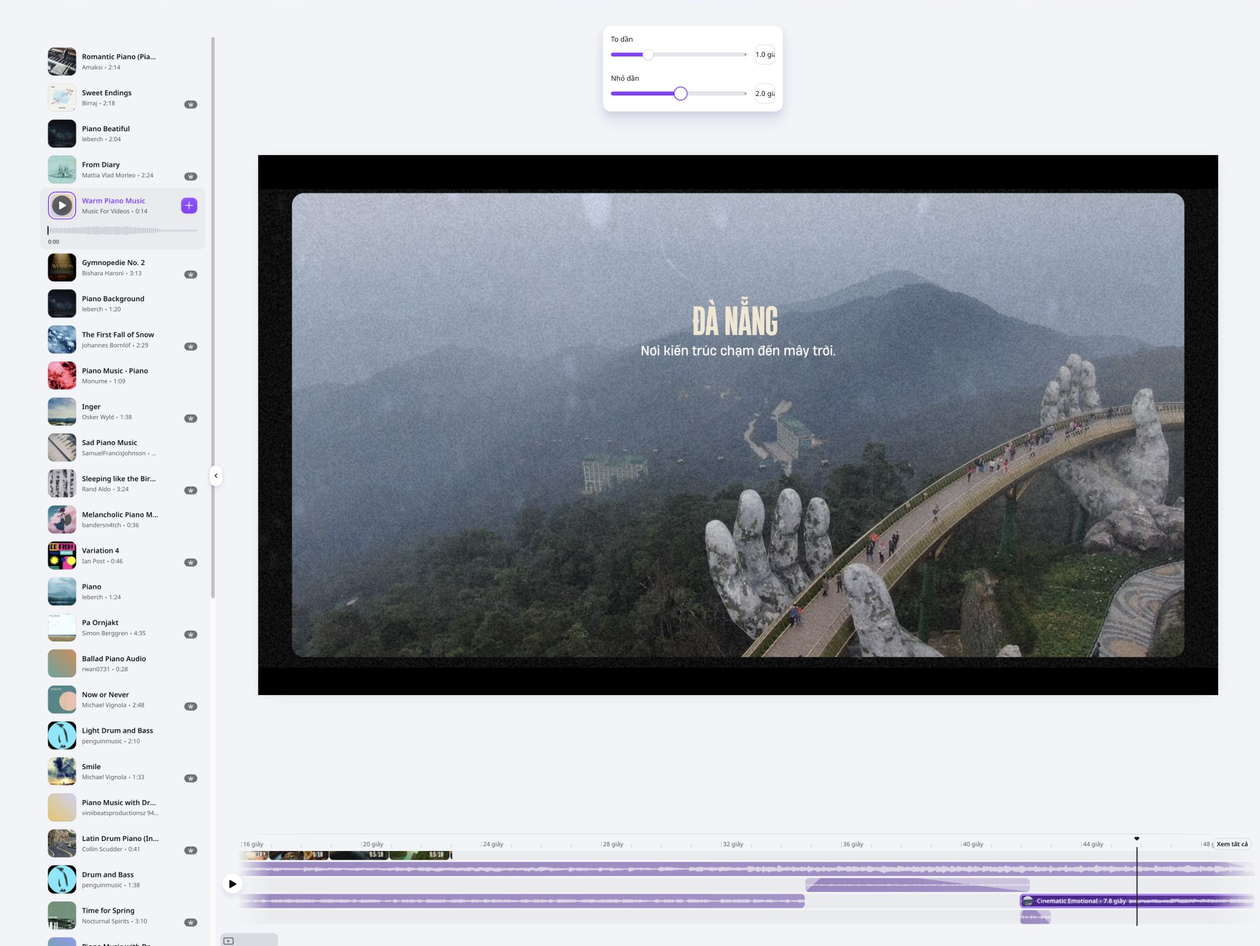Viewport: 1260px width, 946px height.
Task: Click the Nhỏ dần seconds value field
Action: pos(764,94)
